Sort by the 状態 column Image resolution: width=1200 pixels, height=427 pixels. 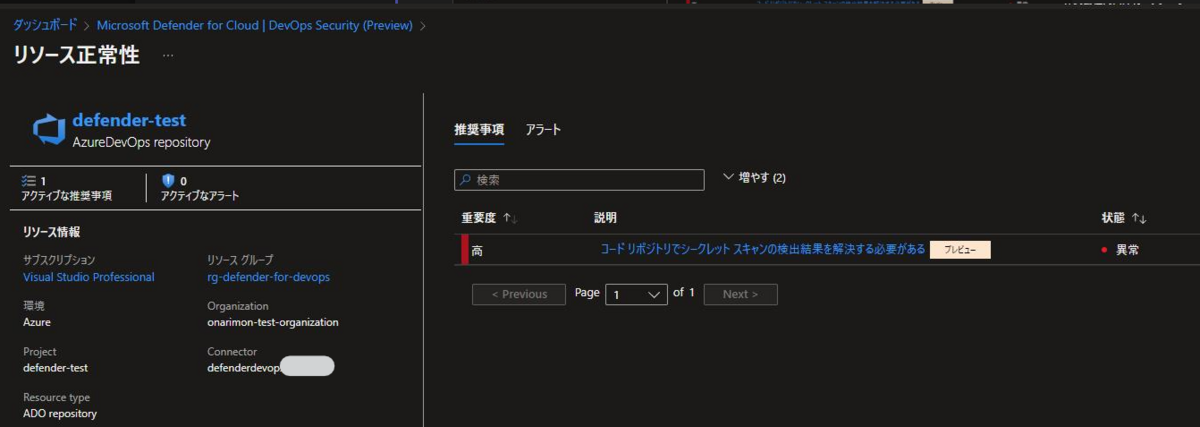coord(1123,218)
